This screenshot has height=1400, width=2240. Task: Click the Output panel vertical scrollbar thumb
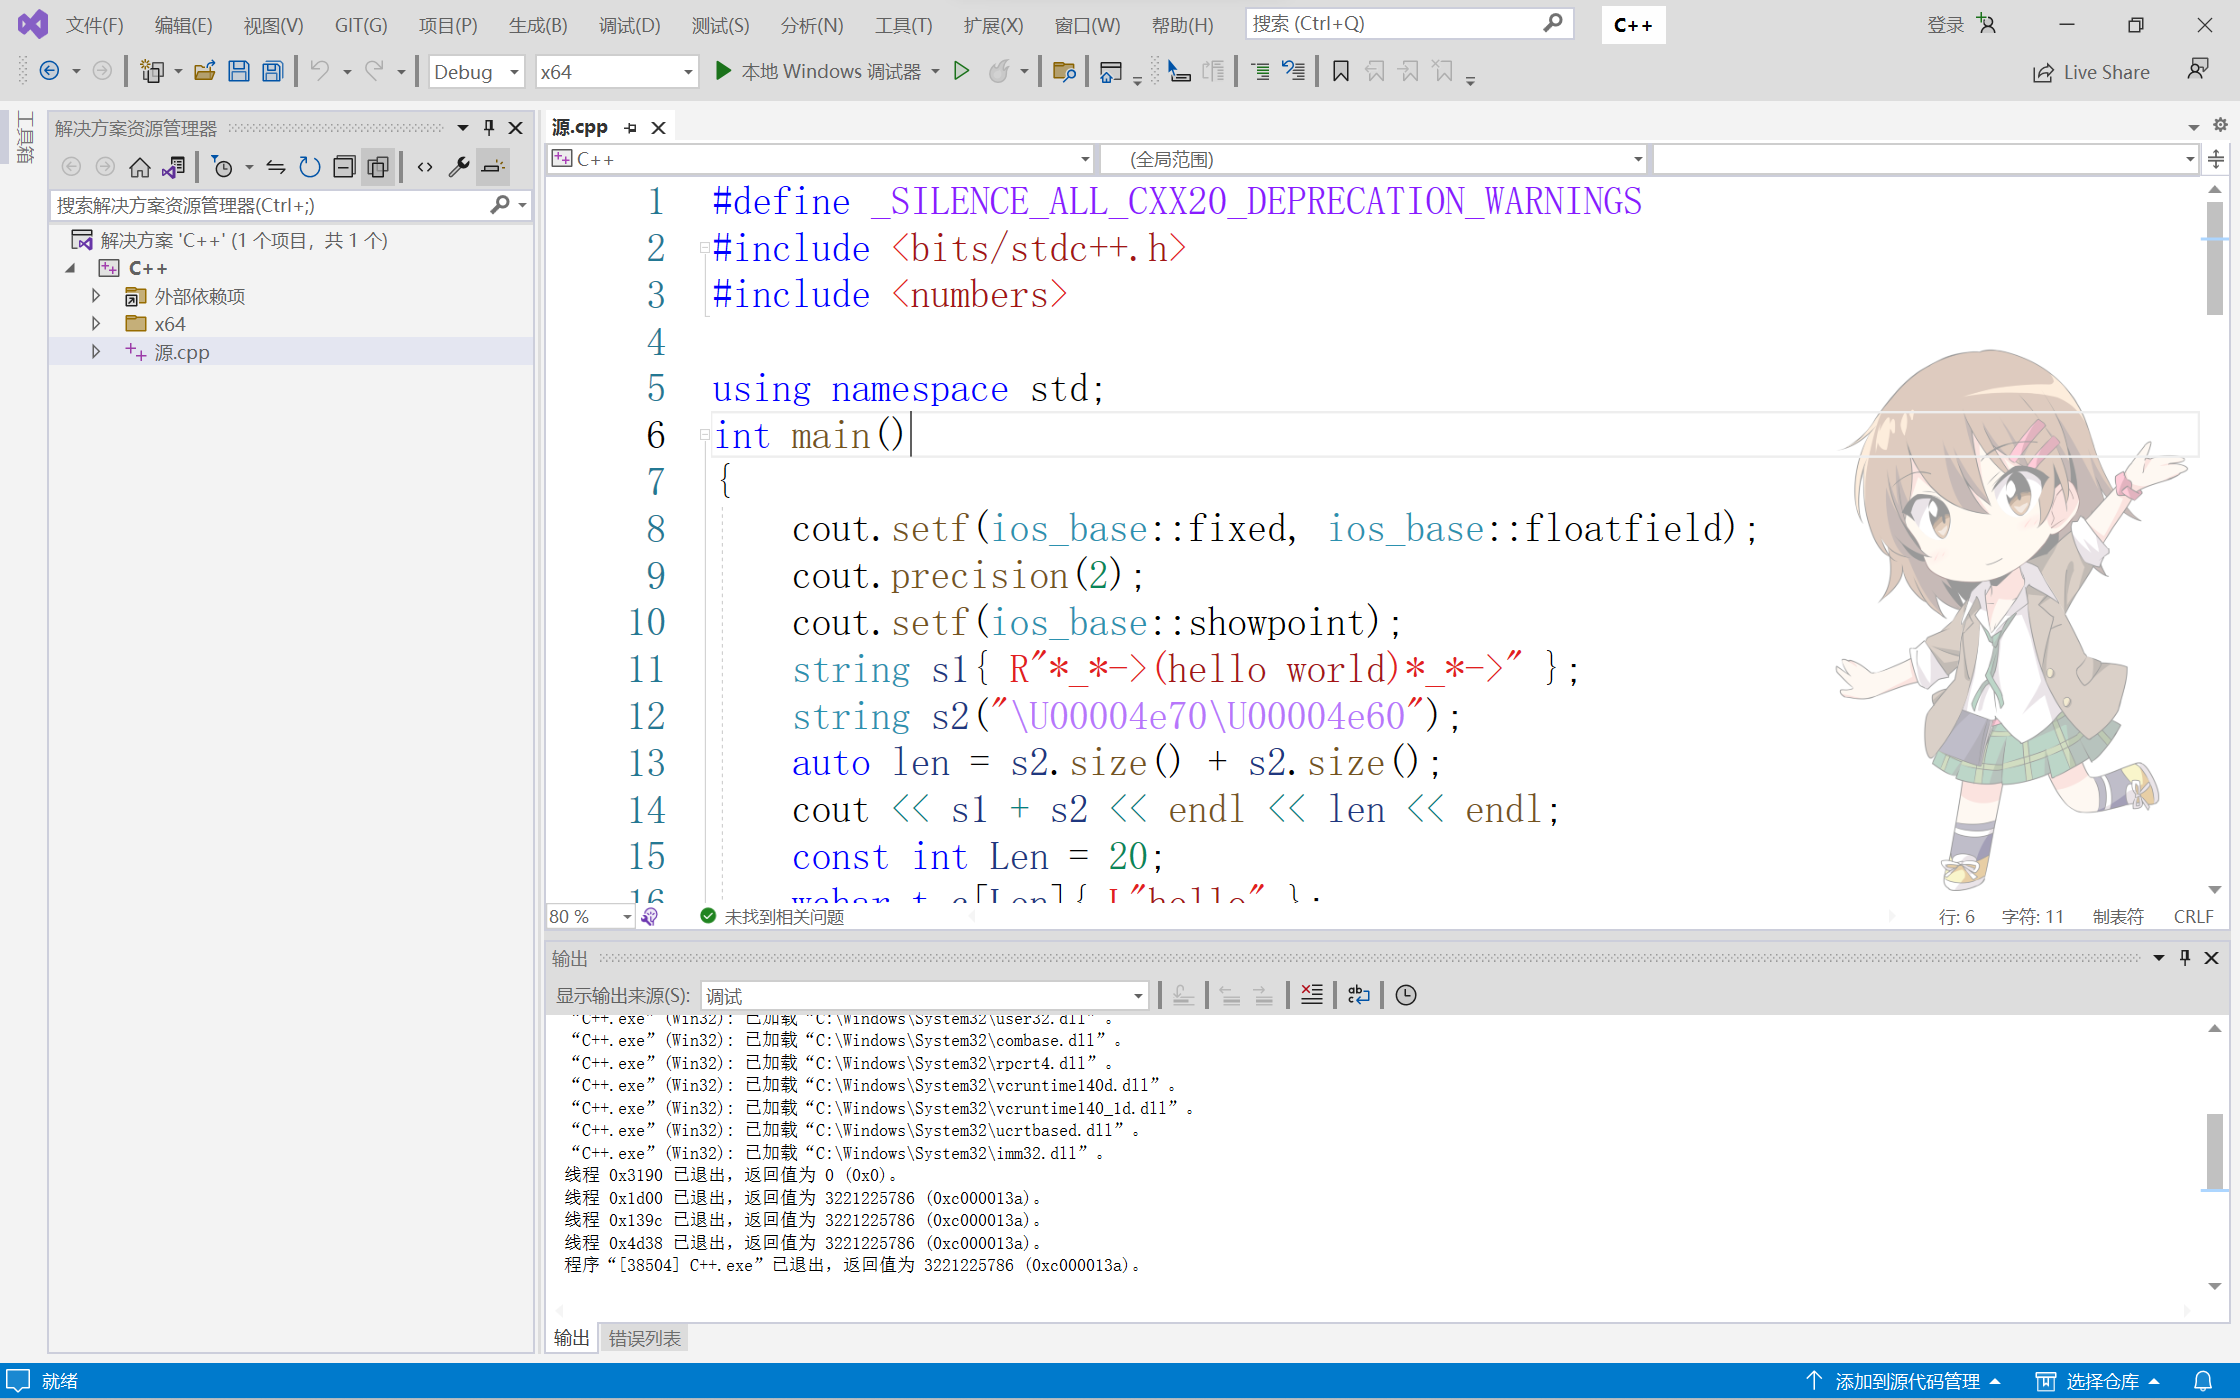[x=2214, y=1152]
